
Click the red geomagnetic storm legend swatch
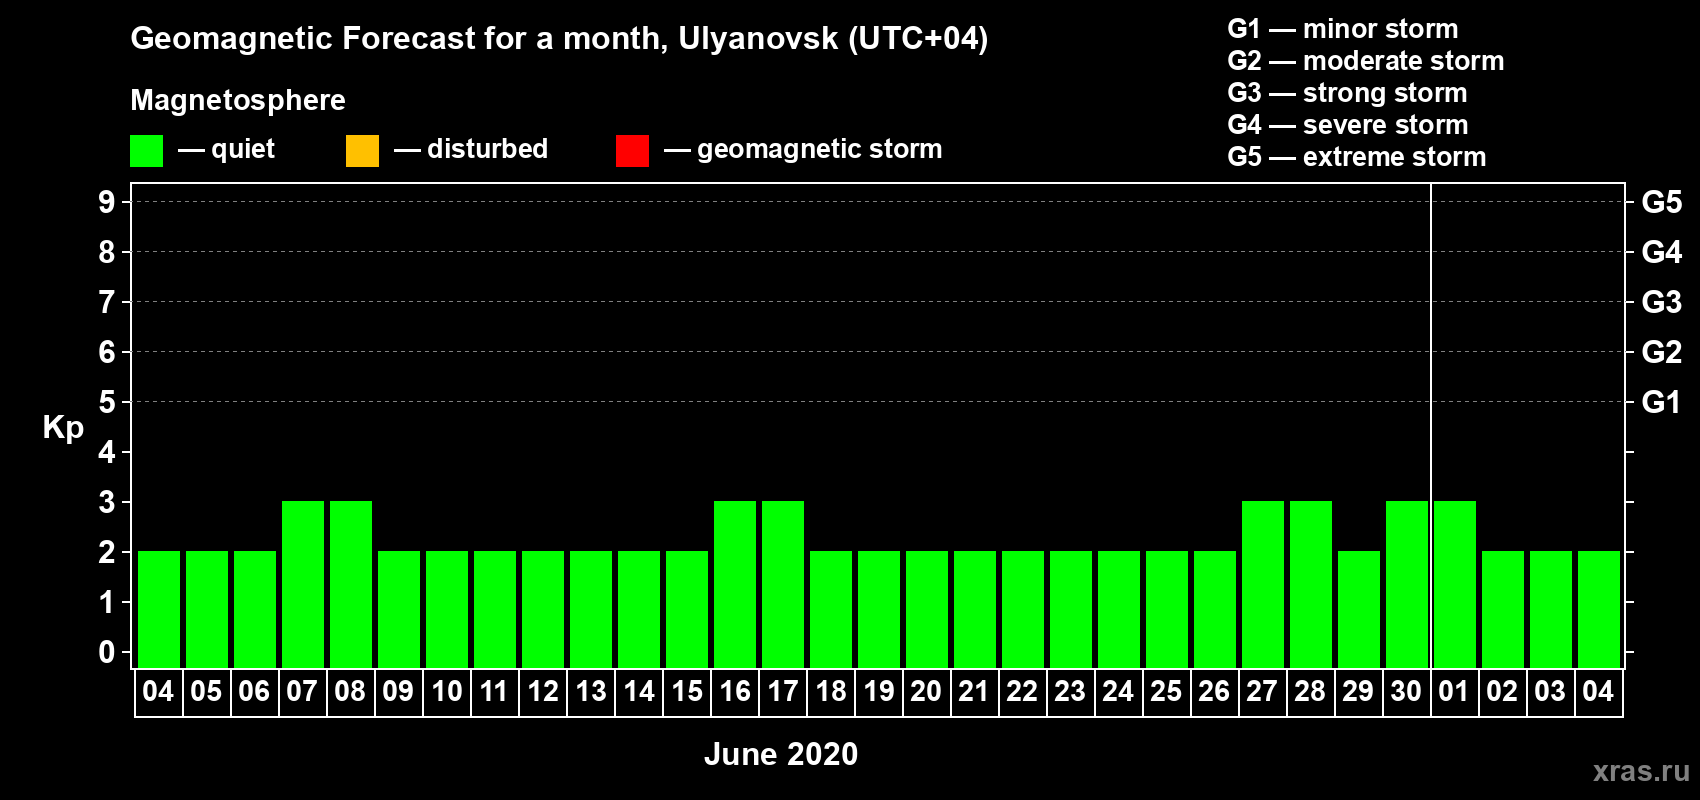click(x=632, y=151)
